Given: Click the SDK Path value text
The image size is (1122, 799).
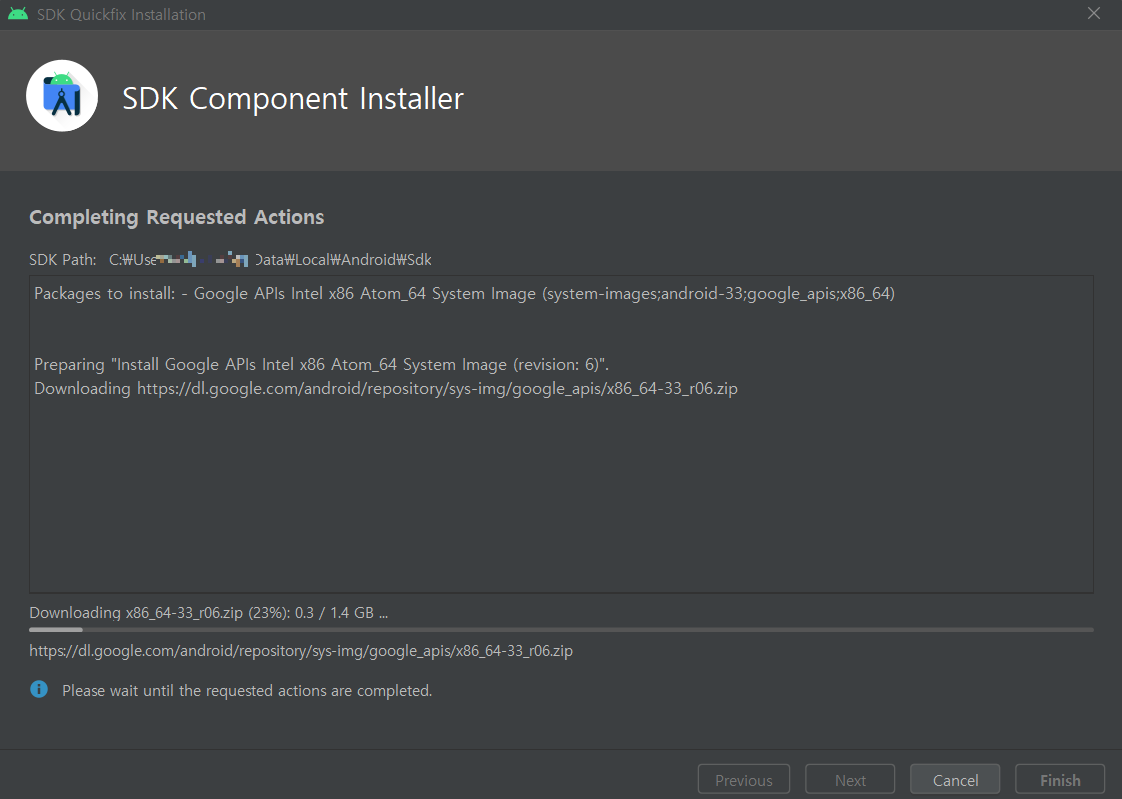Looking at the screenshot, I should click(270, 260).
